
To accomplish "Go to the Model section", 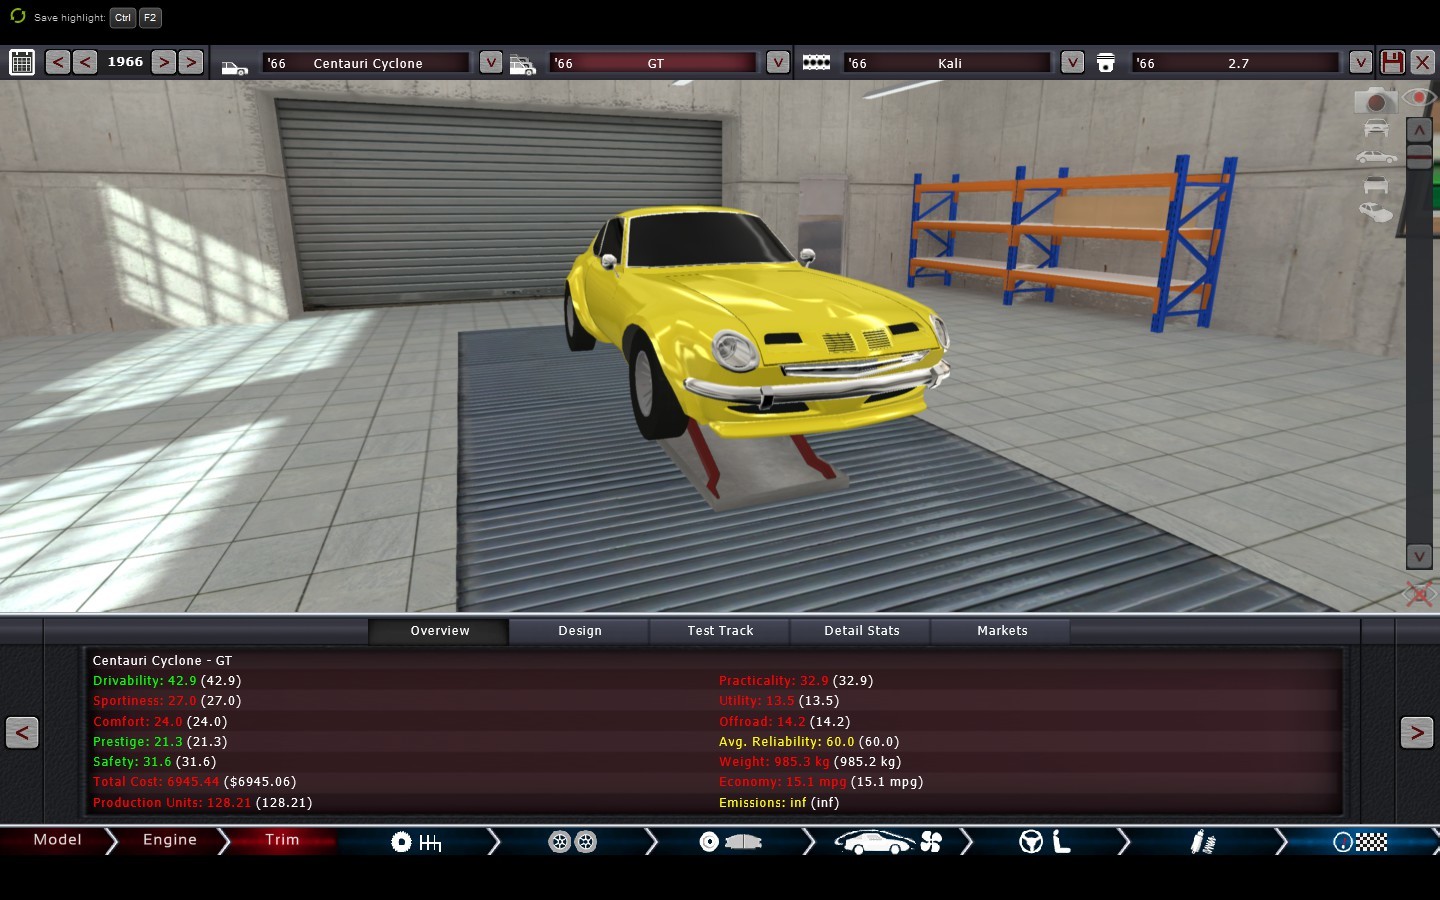I will coord(57,840).
